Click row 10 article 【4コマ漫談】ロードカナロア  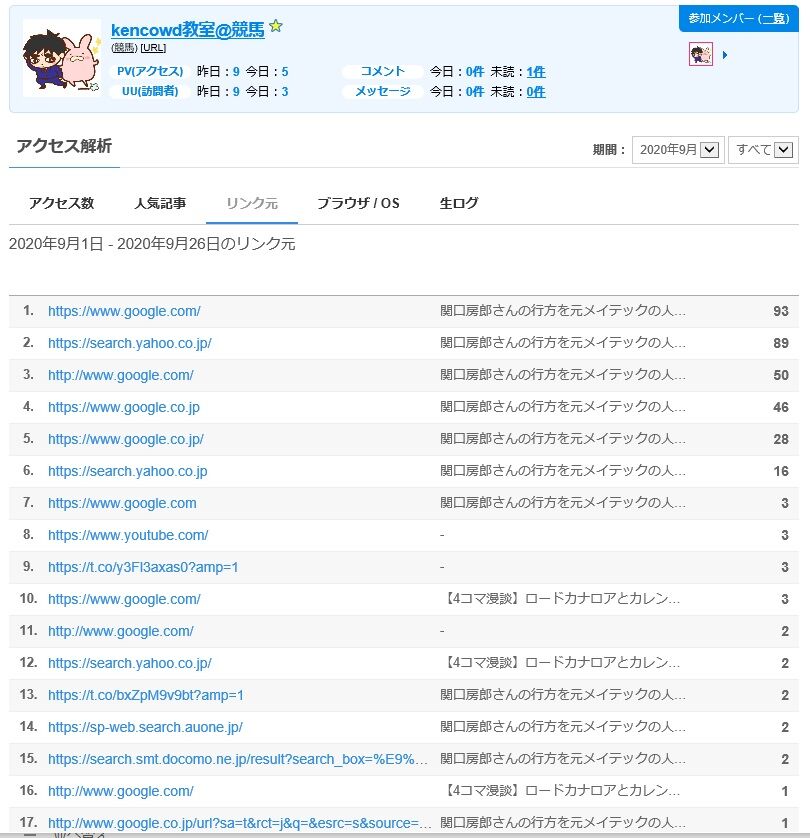pos(563,599)
